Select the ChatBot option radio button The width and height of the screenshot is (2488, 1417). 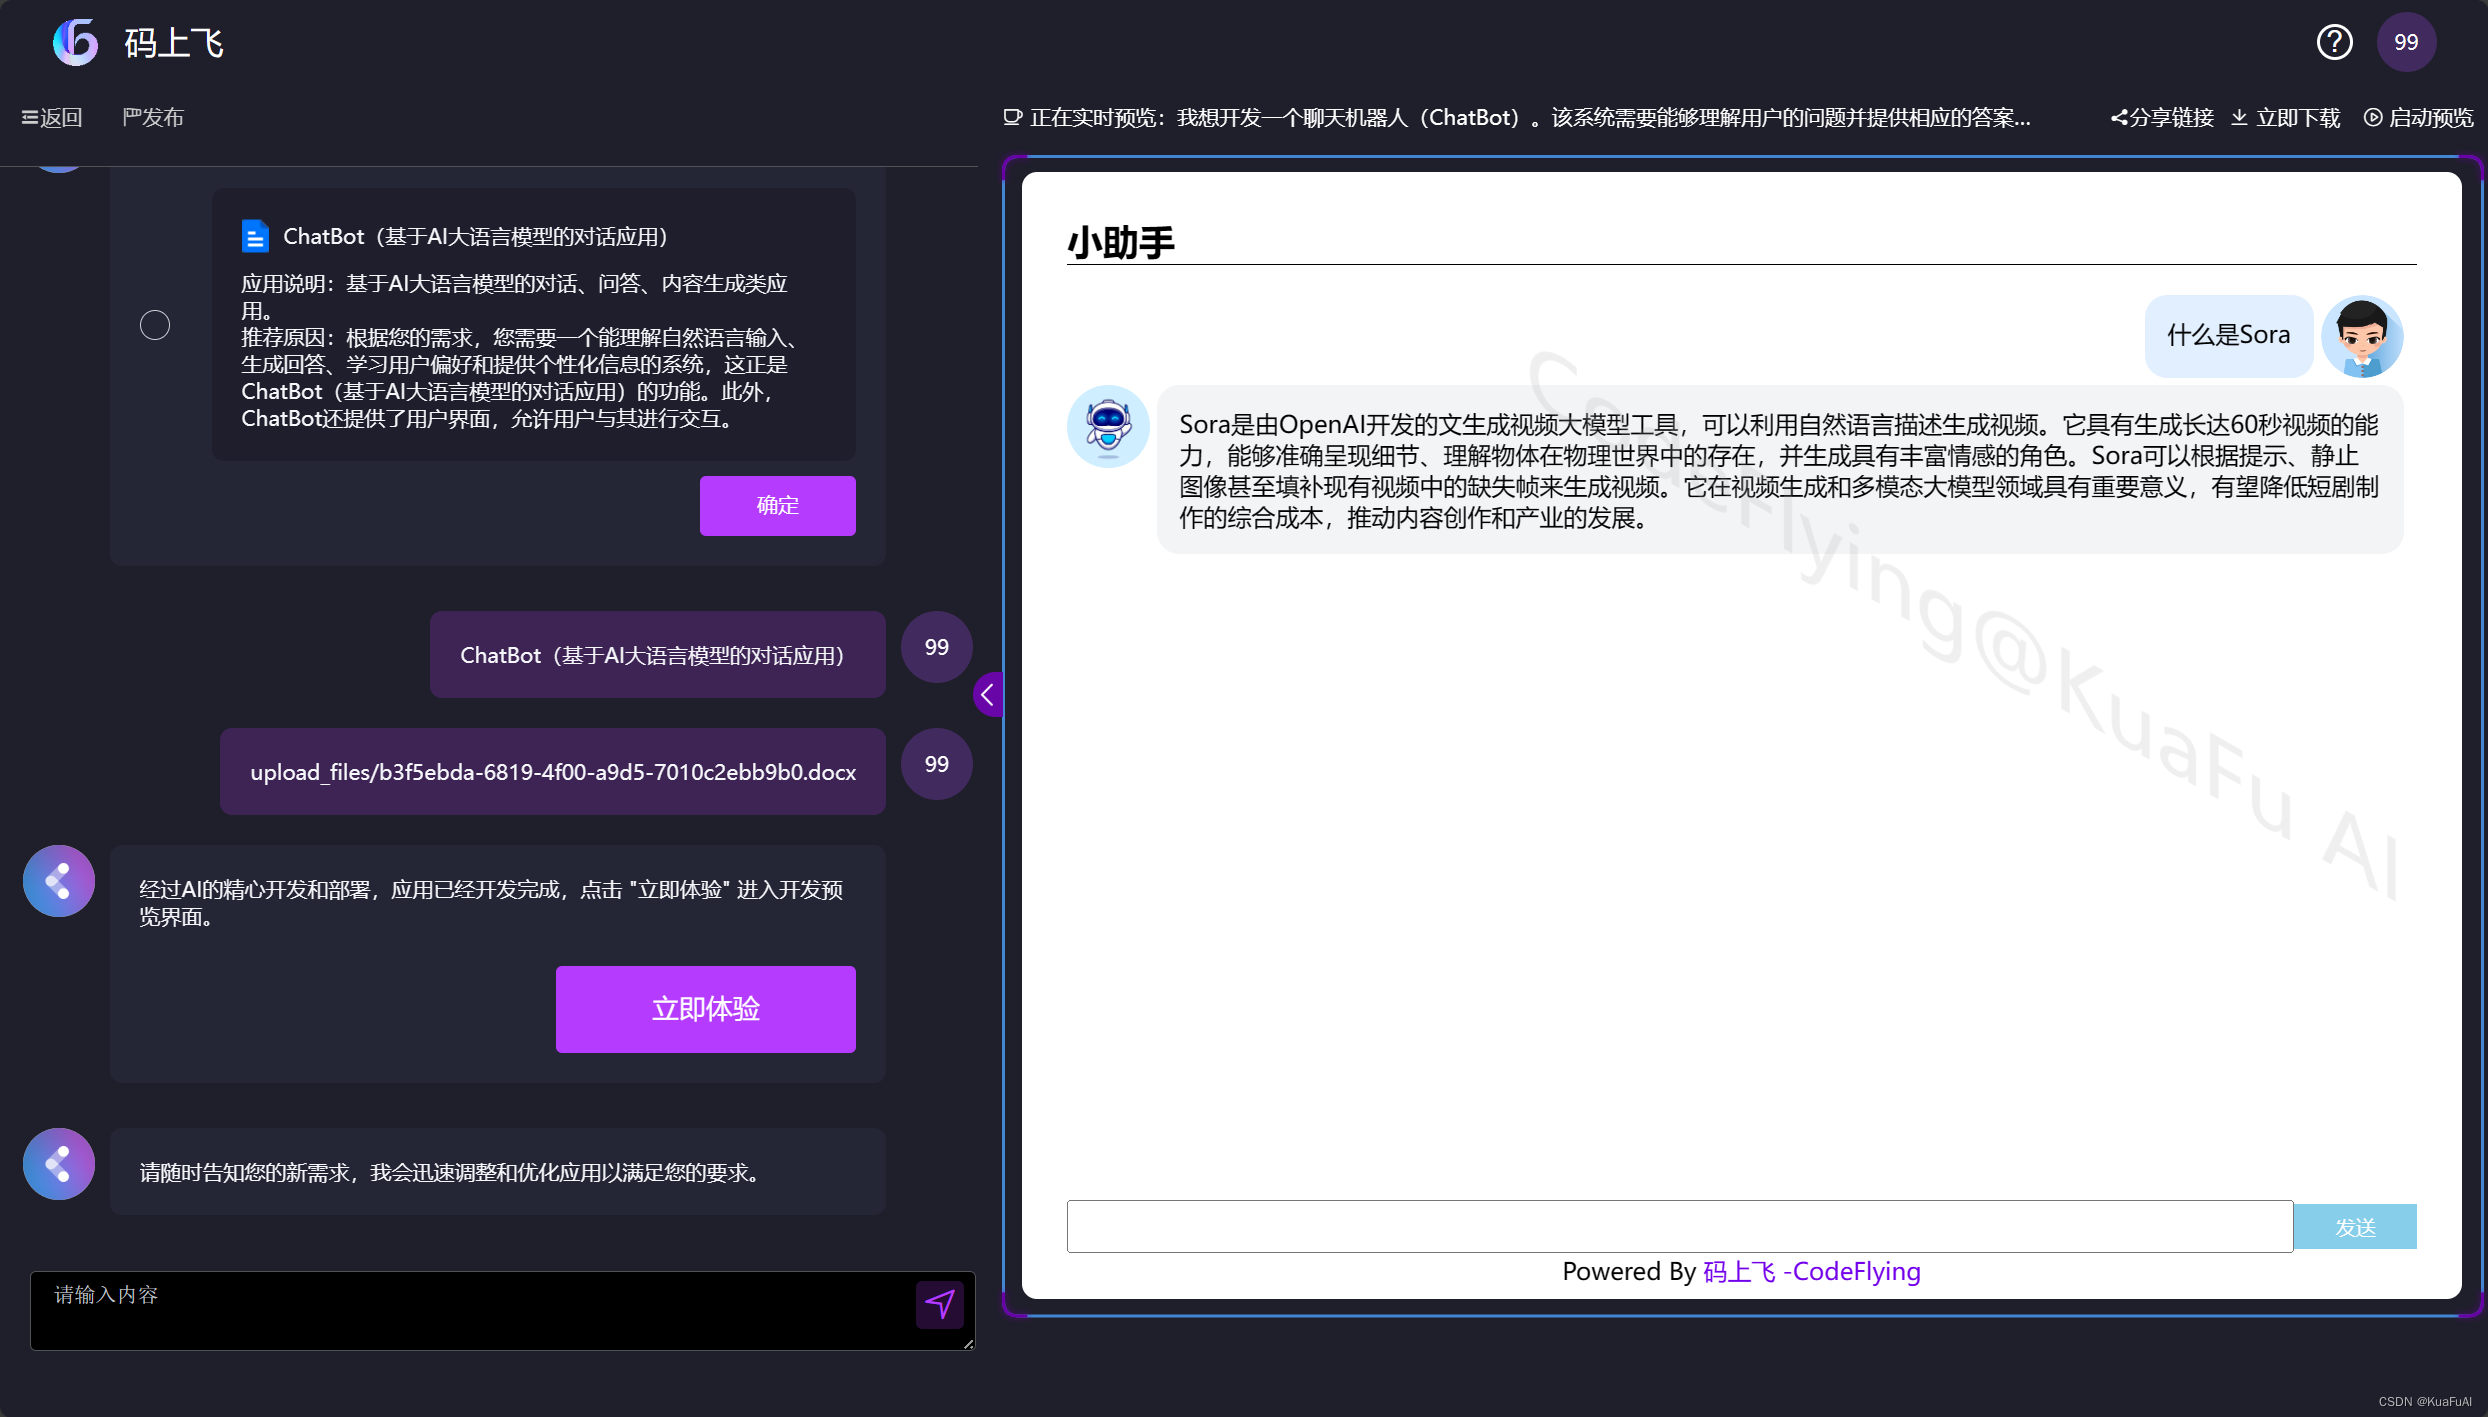pyautogui.click(x=155, y=325)
